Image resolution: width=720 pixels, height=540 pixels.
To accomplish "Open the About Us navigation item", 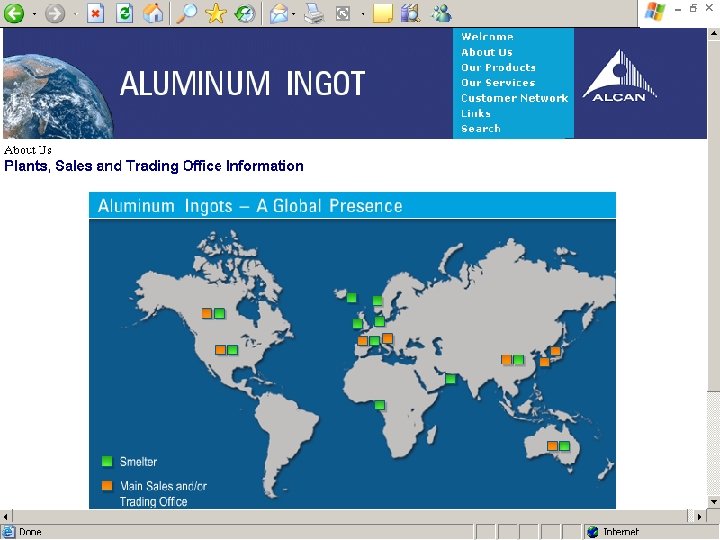I will [x=487, y=52].
